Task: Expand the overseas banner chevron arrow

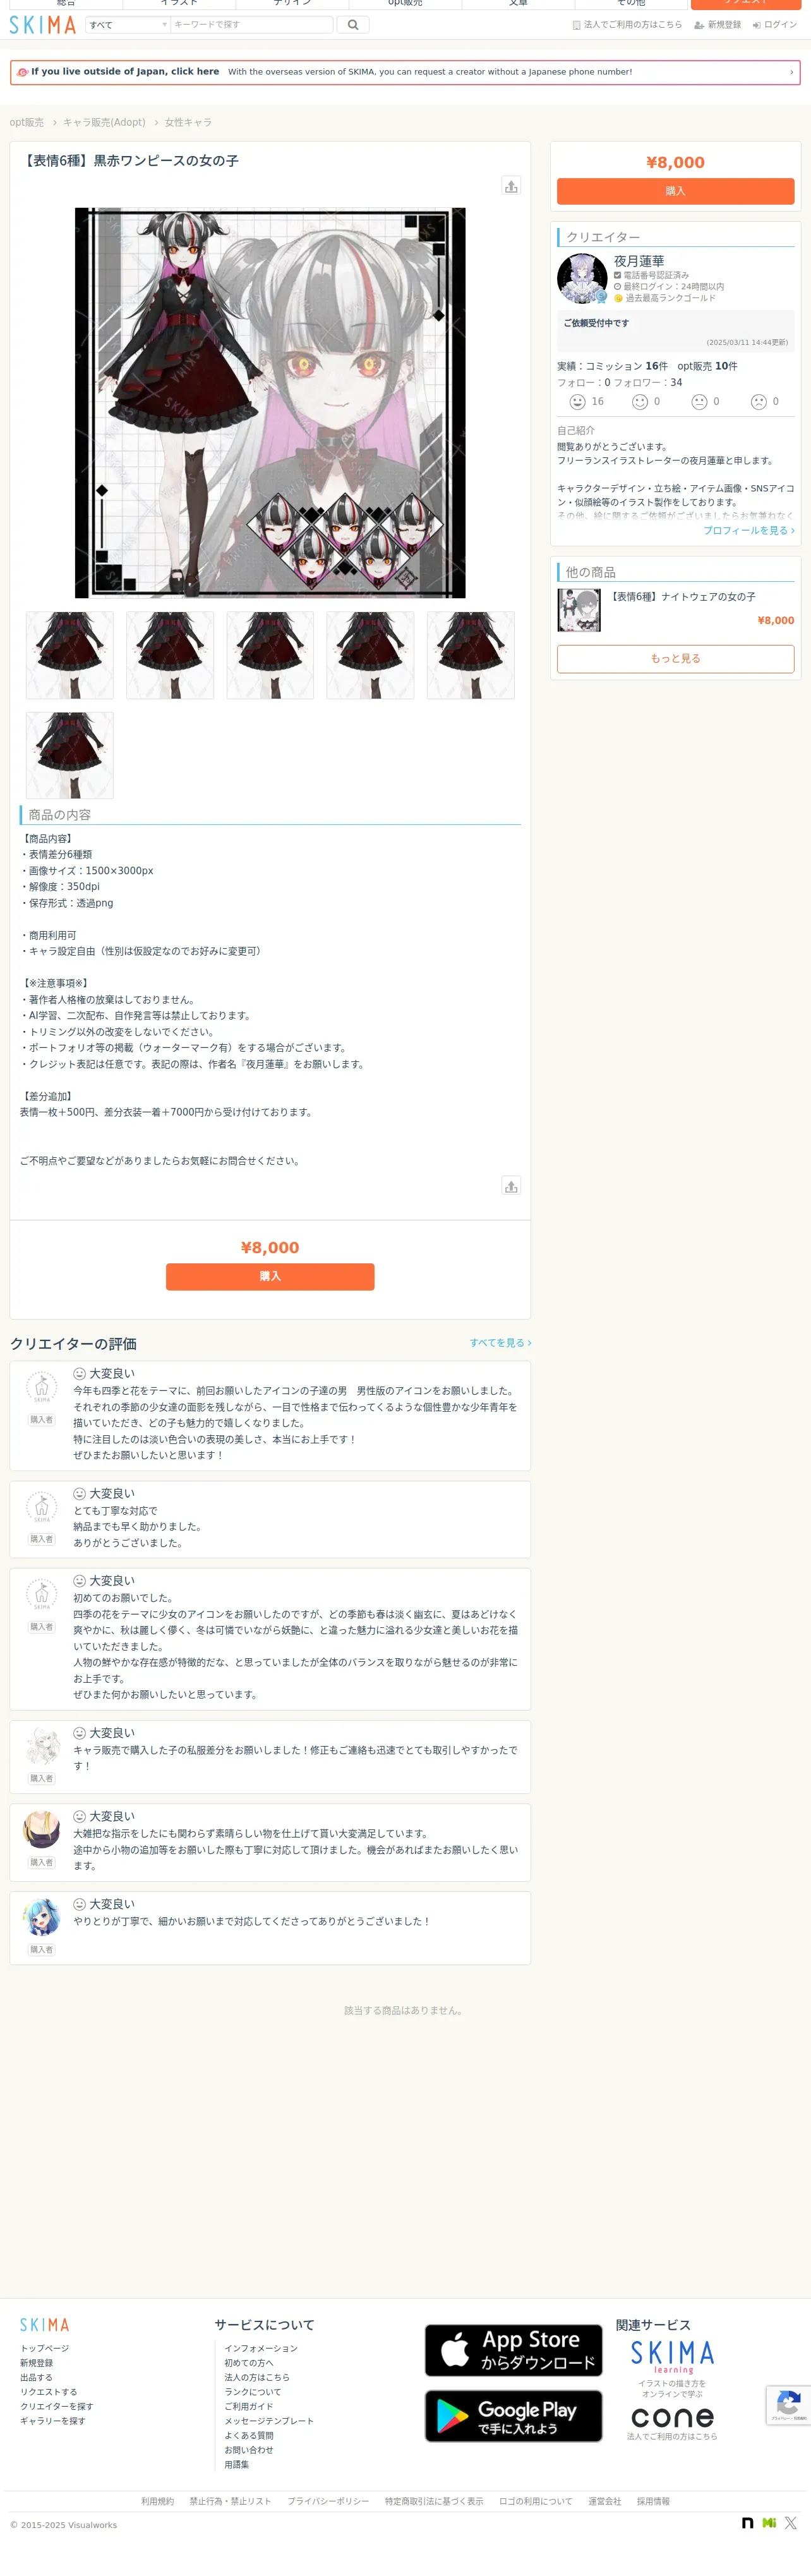Action: pos(791,72)
